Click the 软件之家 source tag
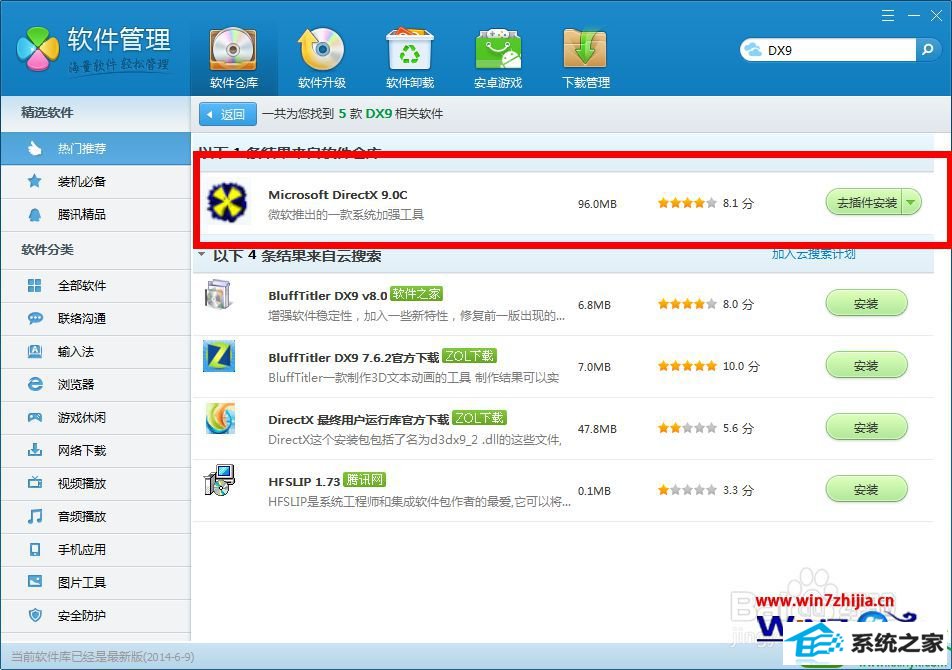 coord(416,294)
